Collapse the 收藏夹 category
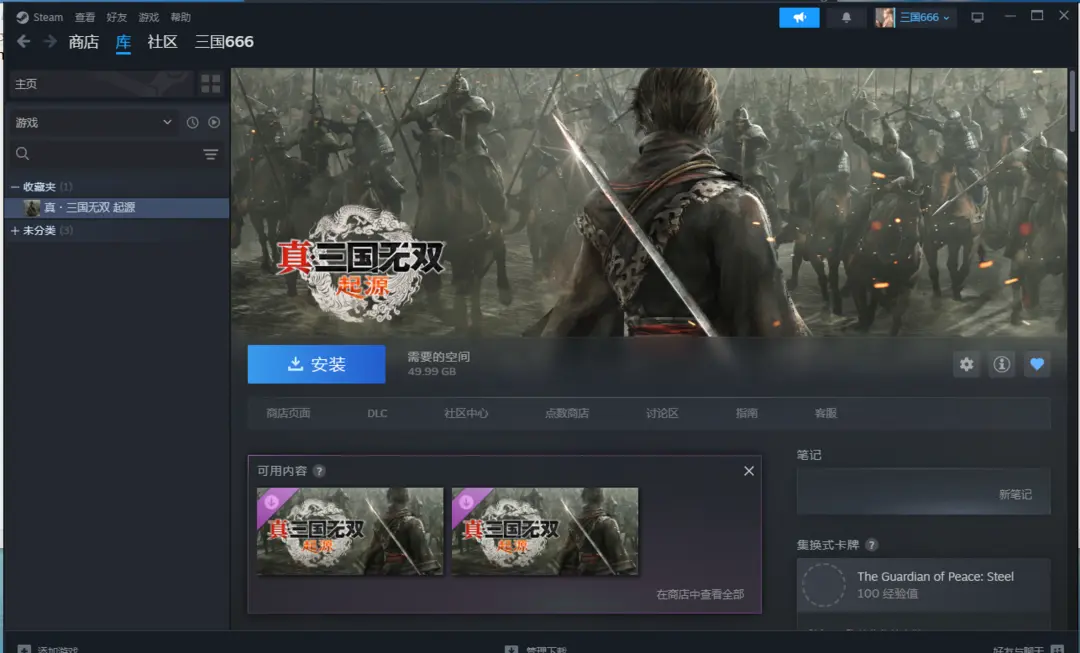The height and width of the screenshot is (653, 1080). pyautogui.click(x=15, y=187)
